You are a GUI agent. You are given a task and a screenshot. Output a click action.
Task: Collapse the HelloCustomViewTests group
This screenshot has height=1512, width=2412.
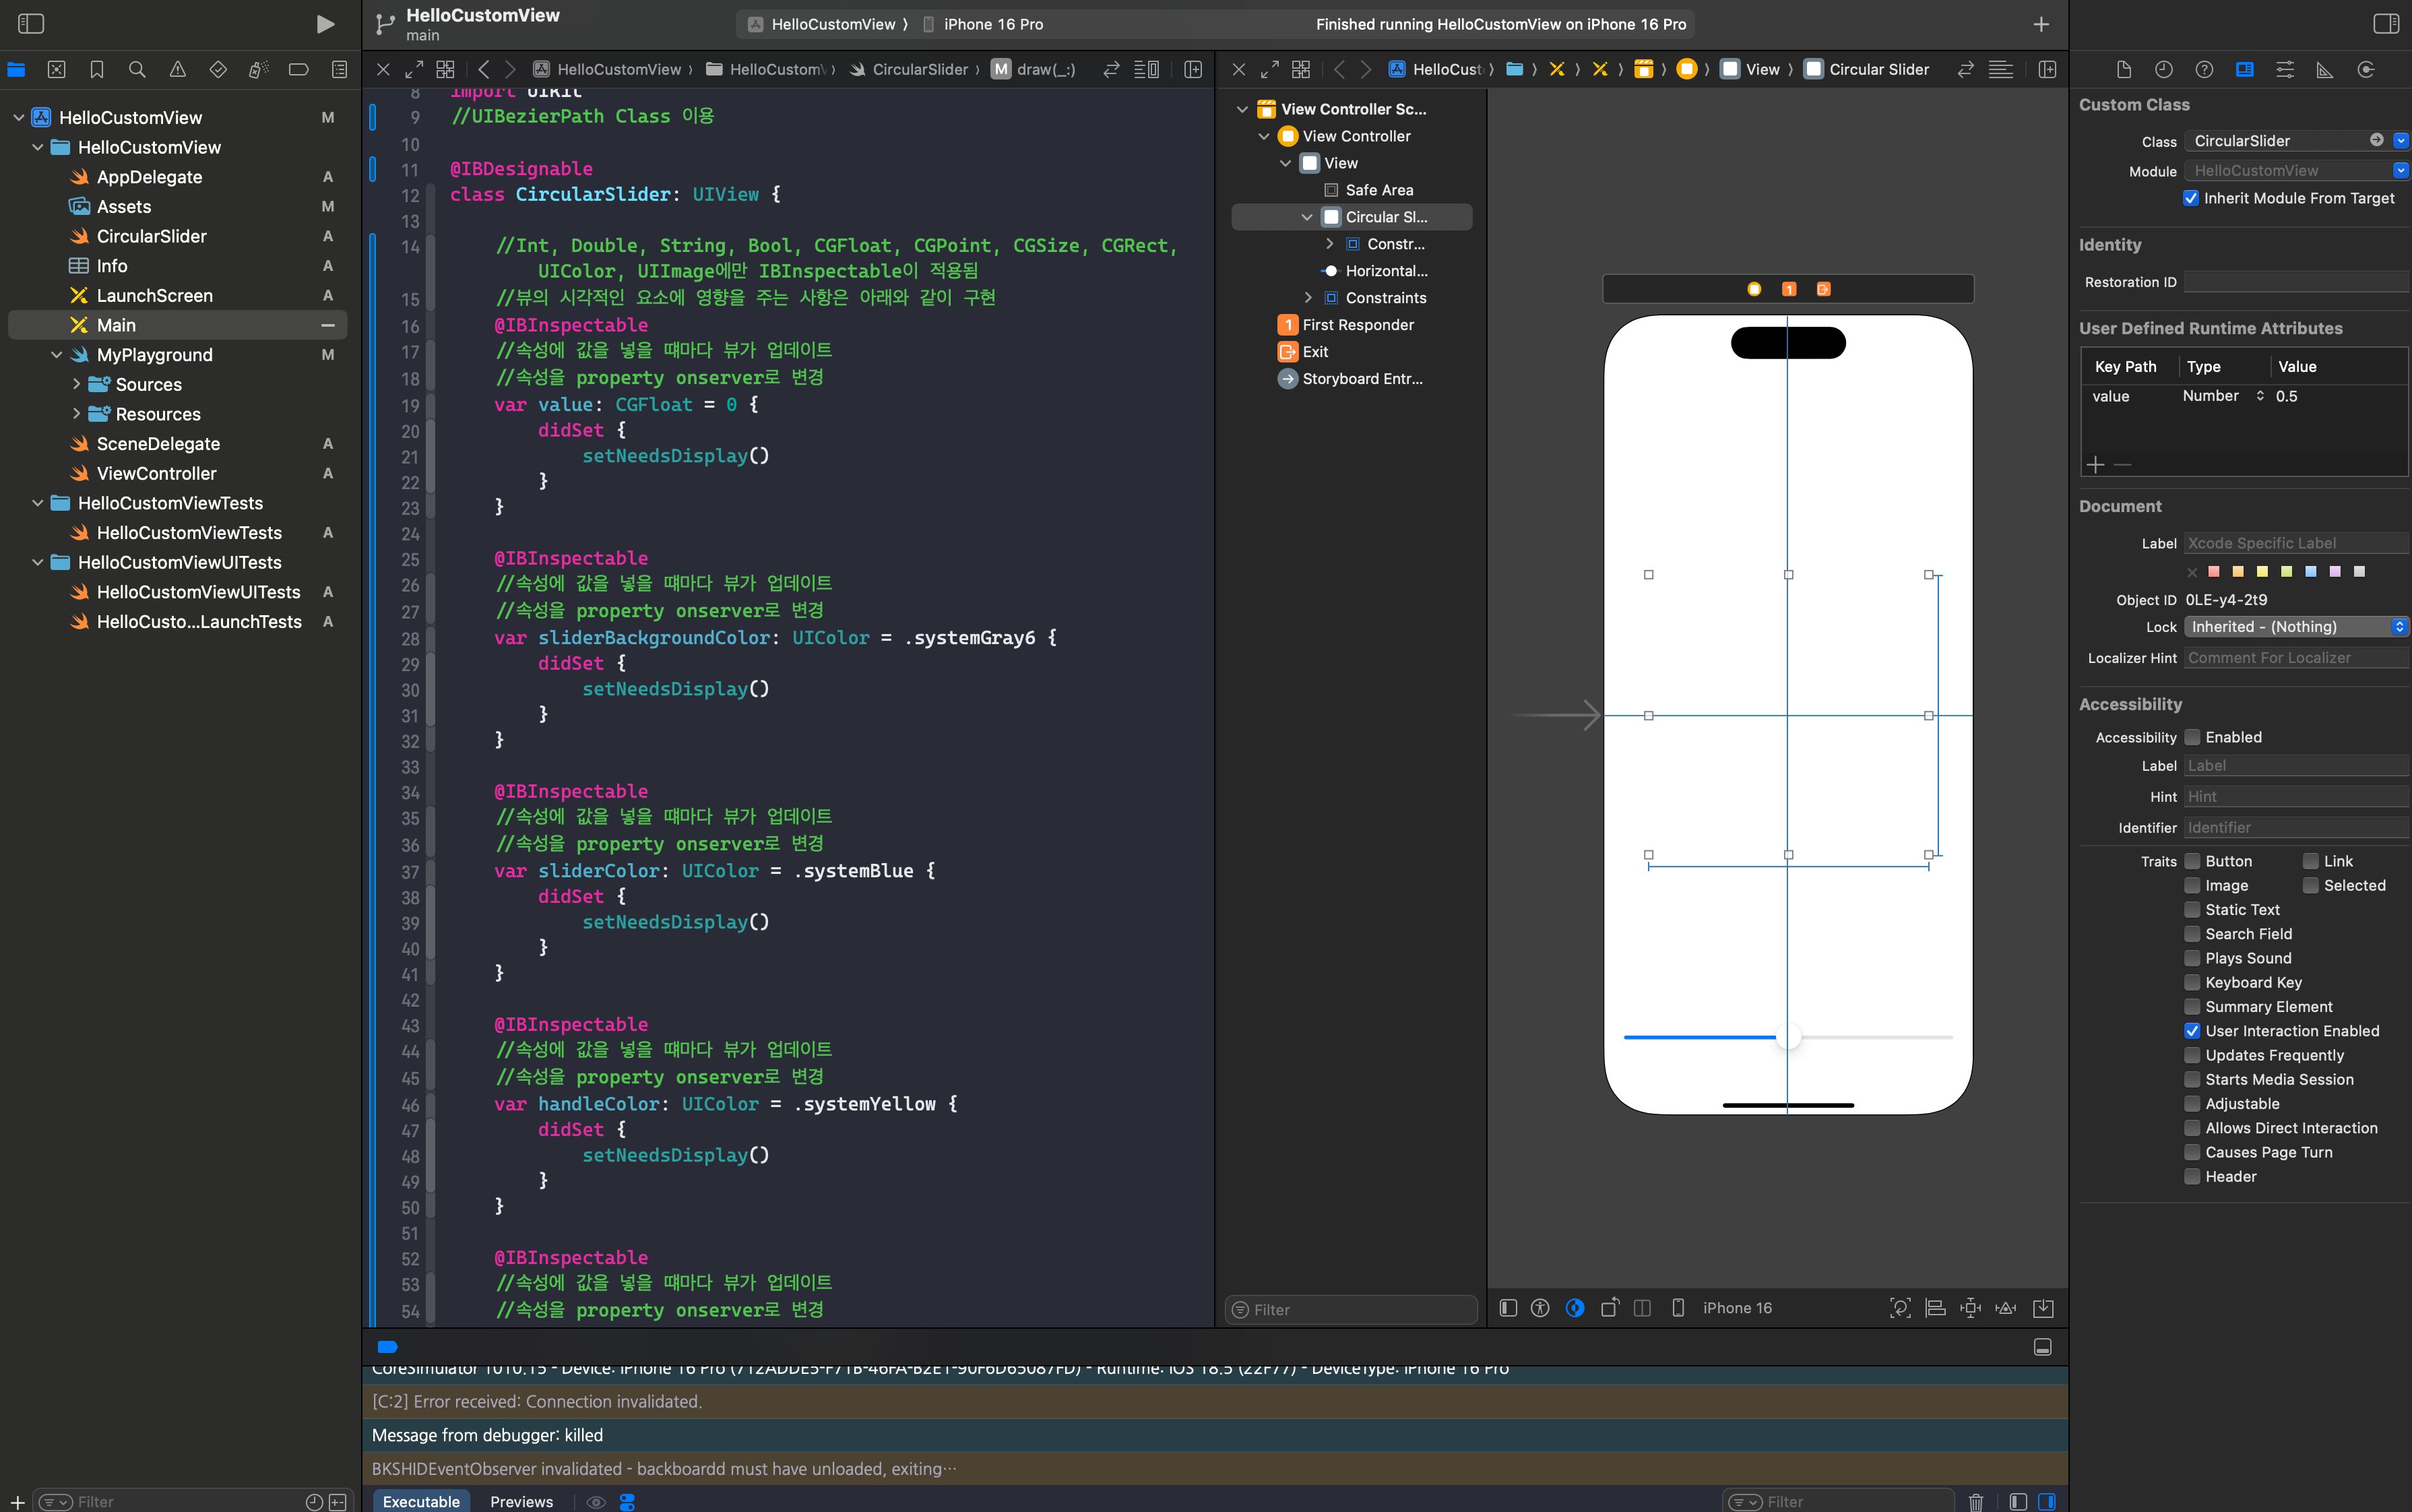coord(38,503)
